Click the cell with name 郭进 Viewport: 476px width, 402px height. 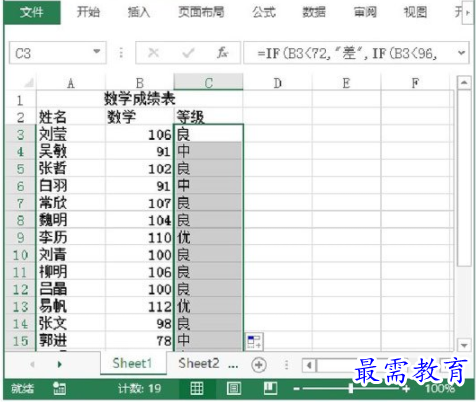point(71,341)
